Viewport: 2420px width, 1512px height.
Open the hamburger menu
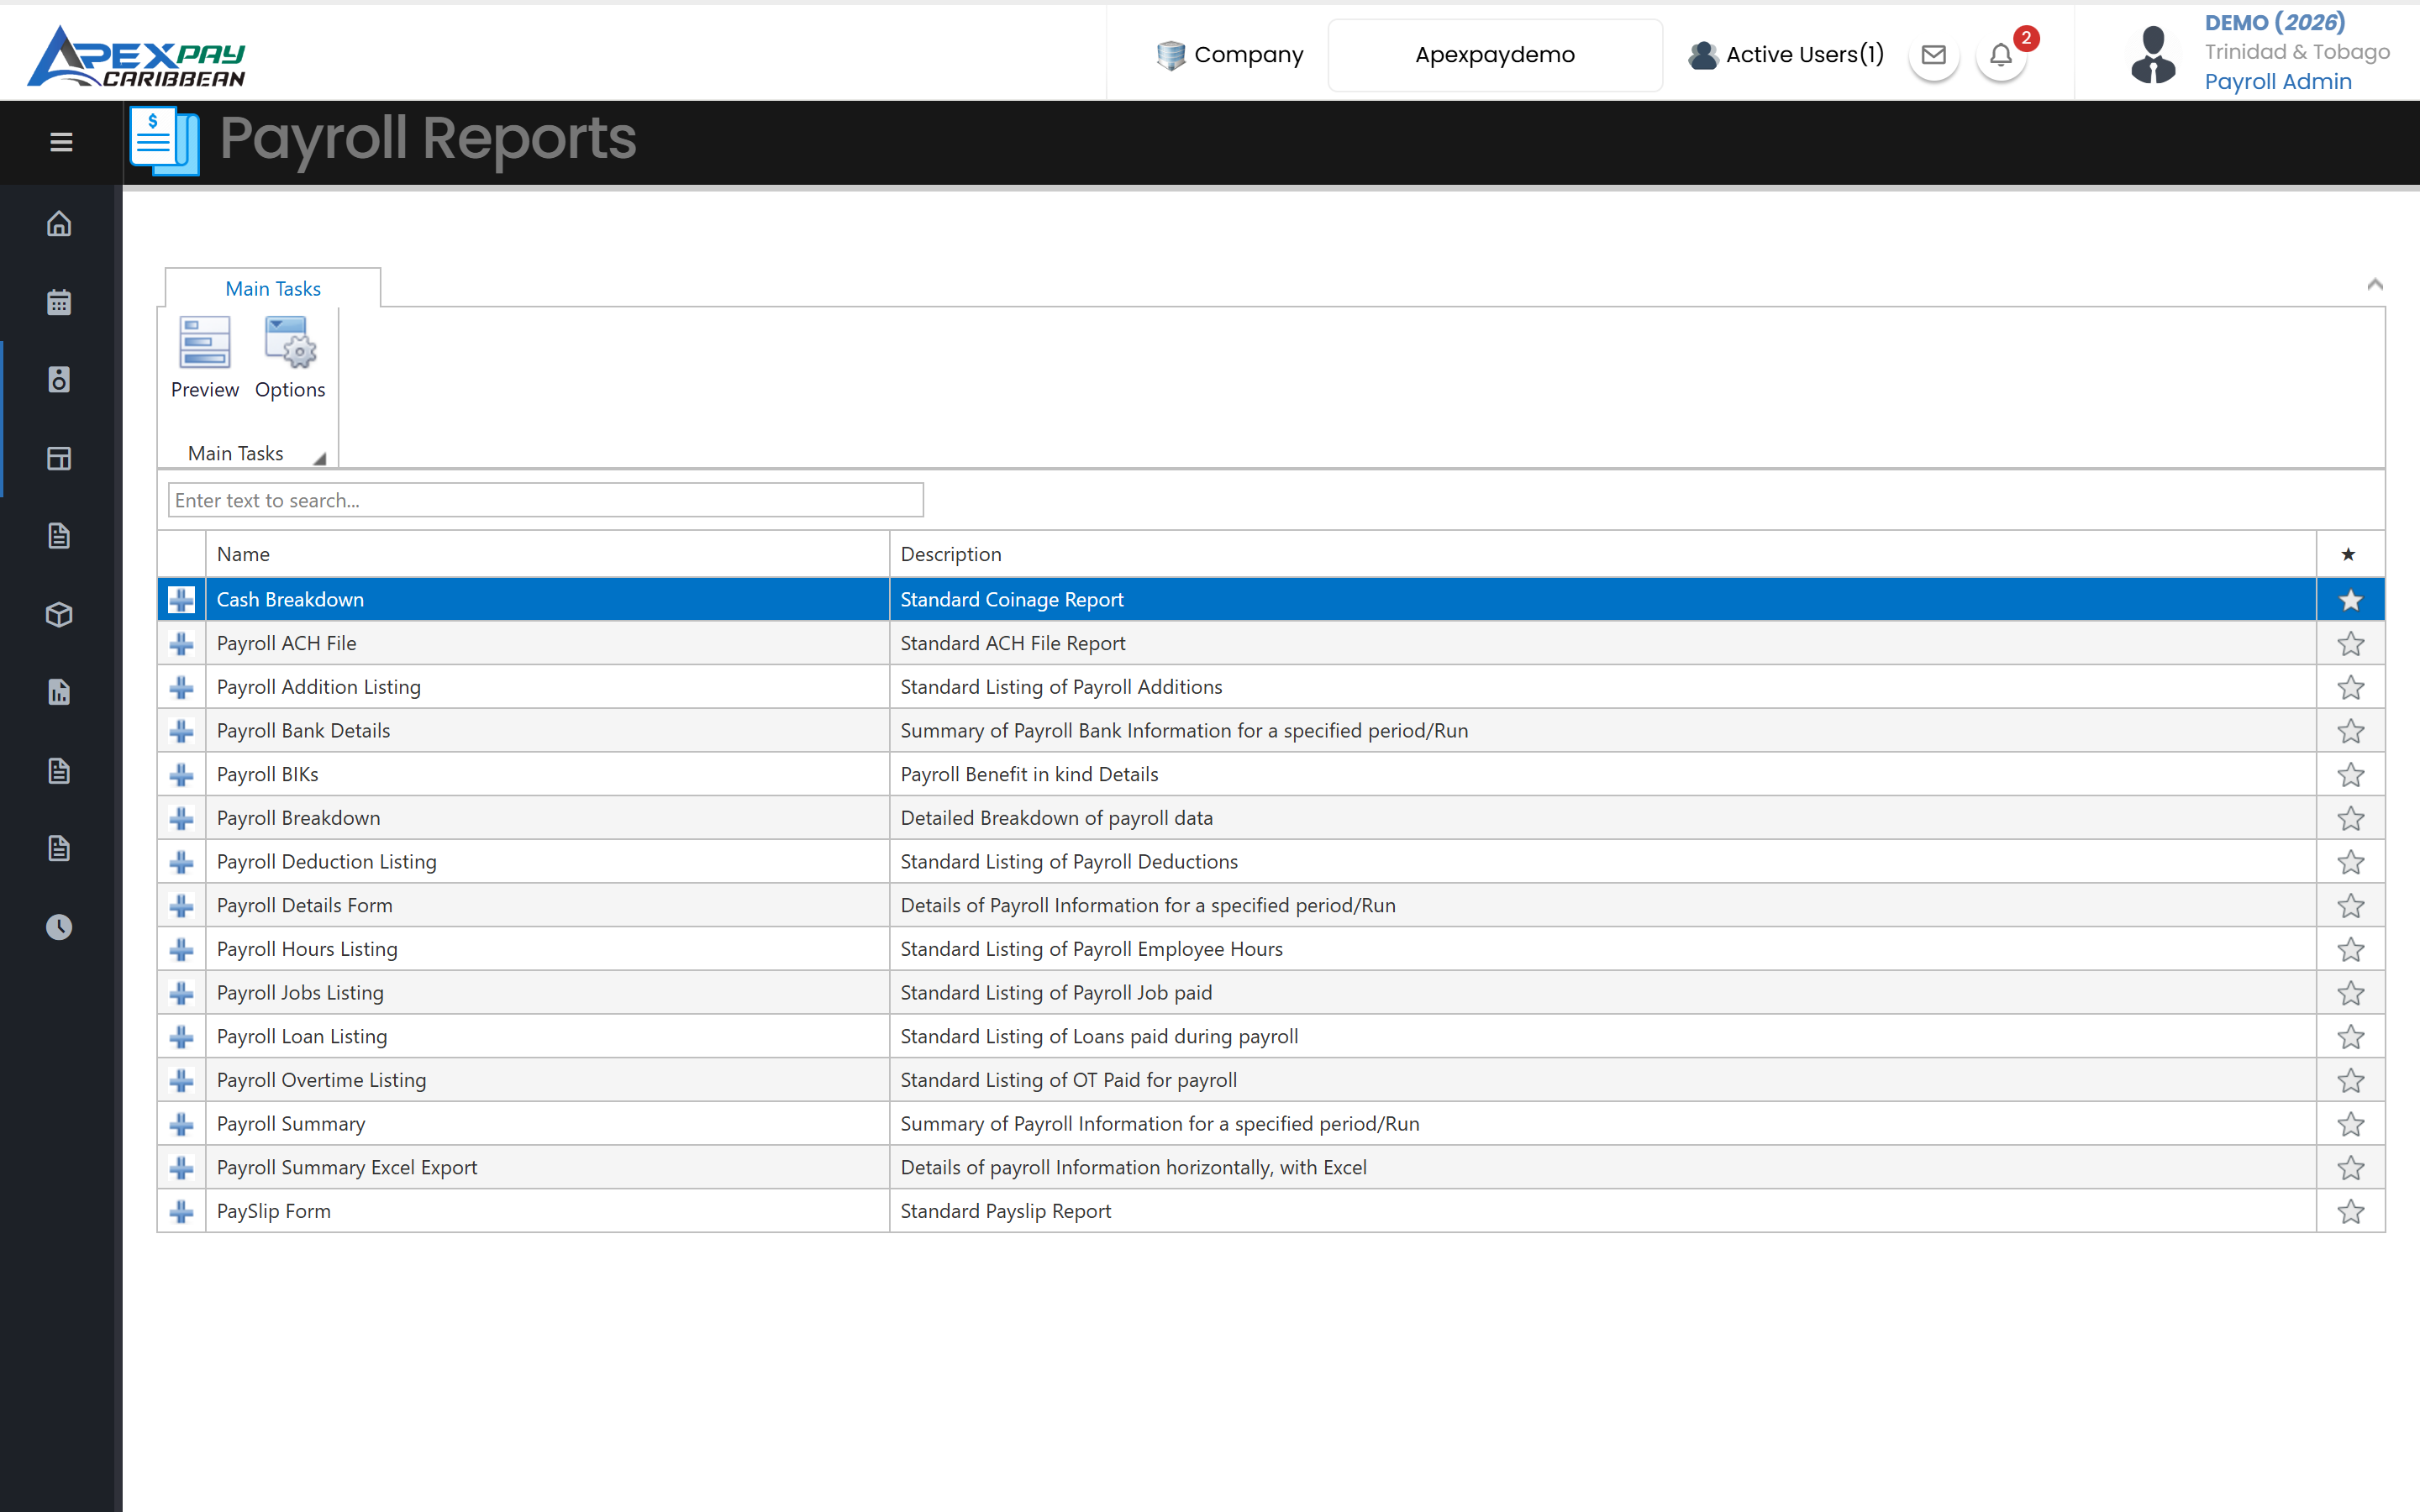[61, 142]
